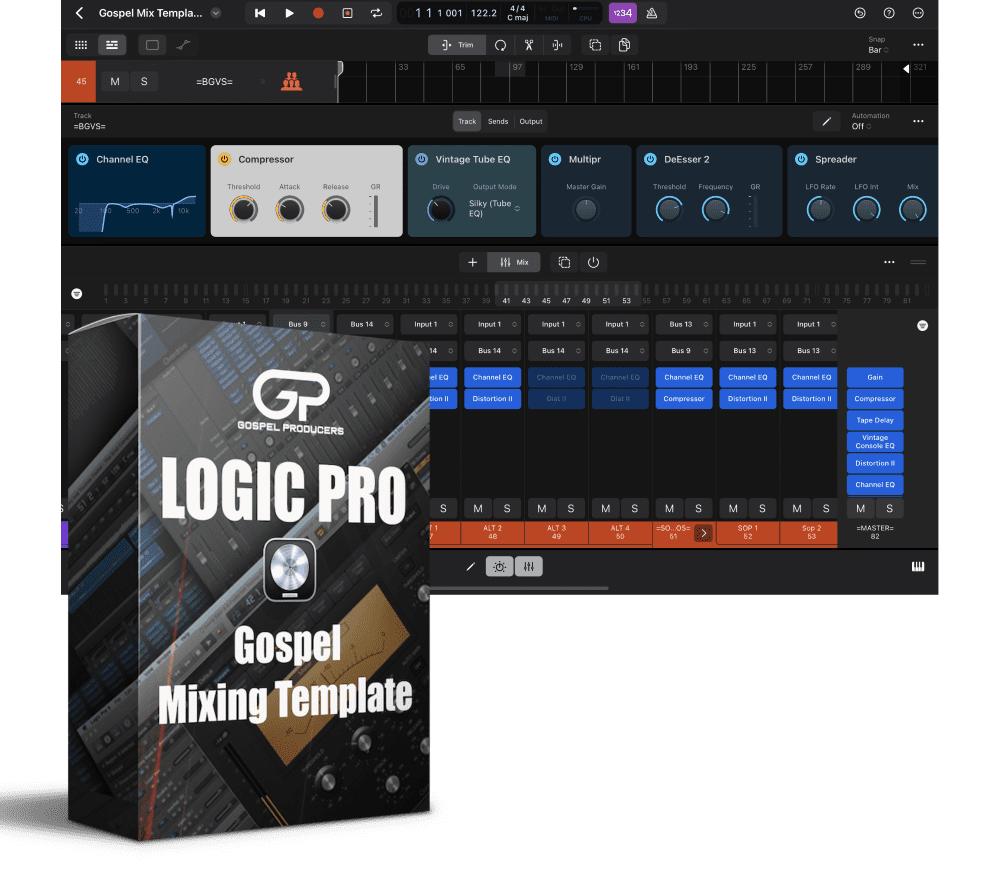Mute the BGVS track
The width and height of the screenshot is (1000, 875).
(x=115, y=81)
